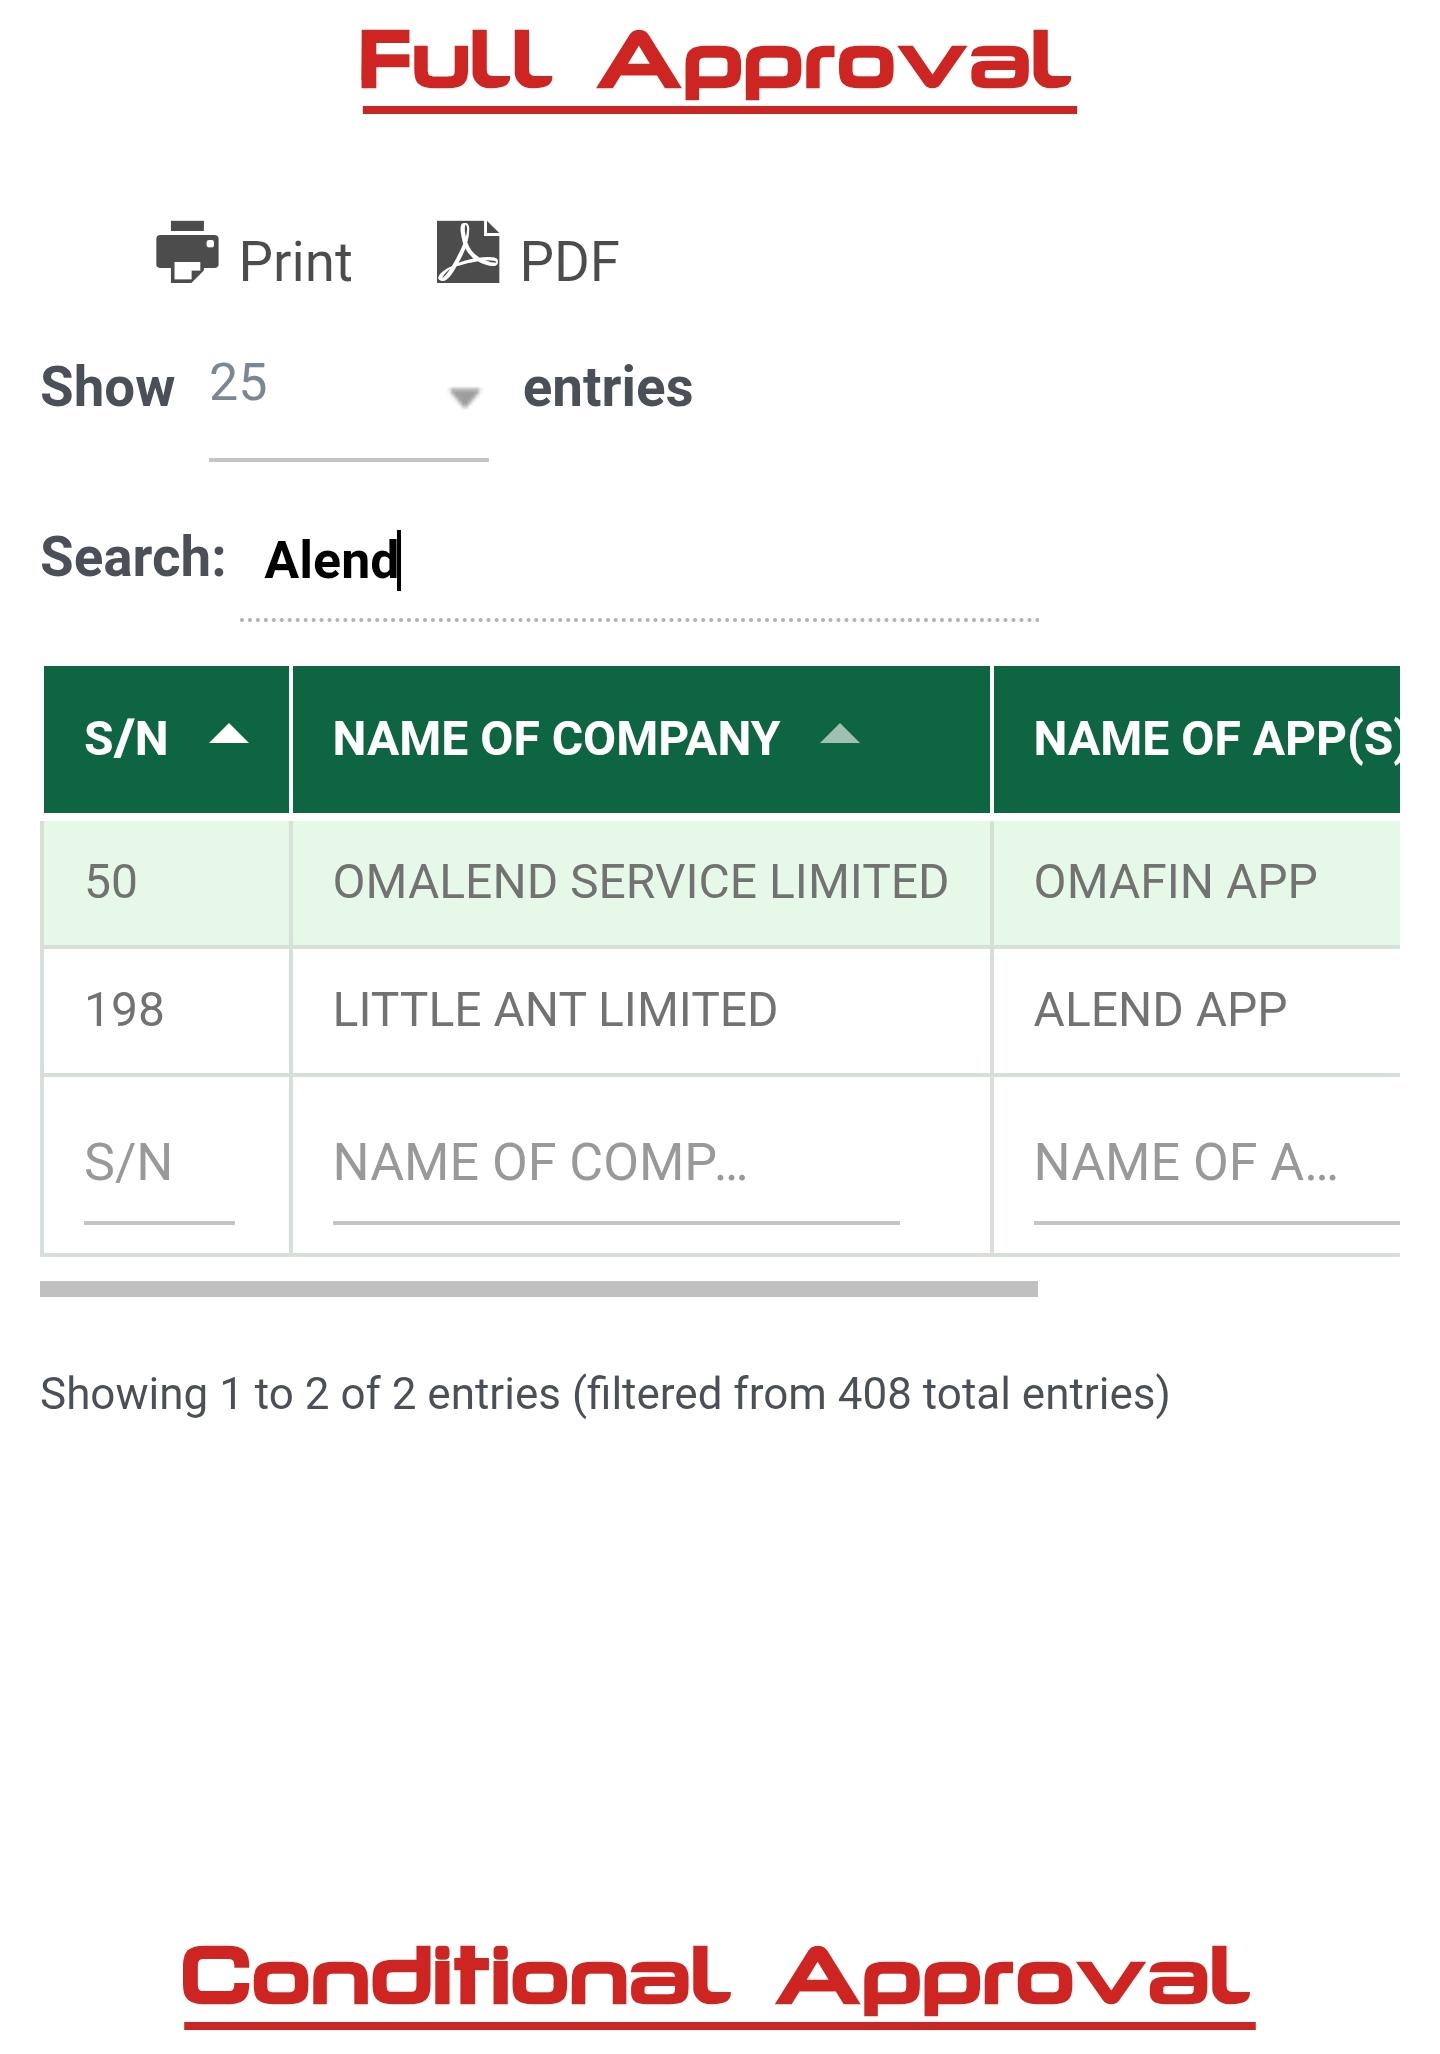Click the PDF document icon
Screen dimensions: 1440x2054
click(467, 252)
